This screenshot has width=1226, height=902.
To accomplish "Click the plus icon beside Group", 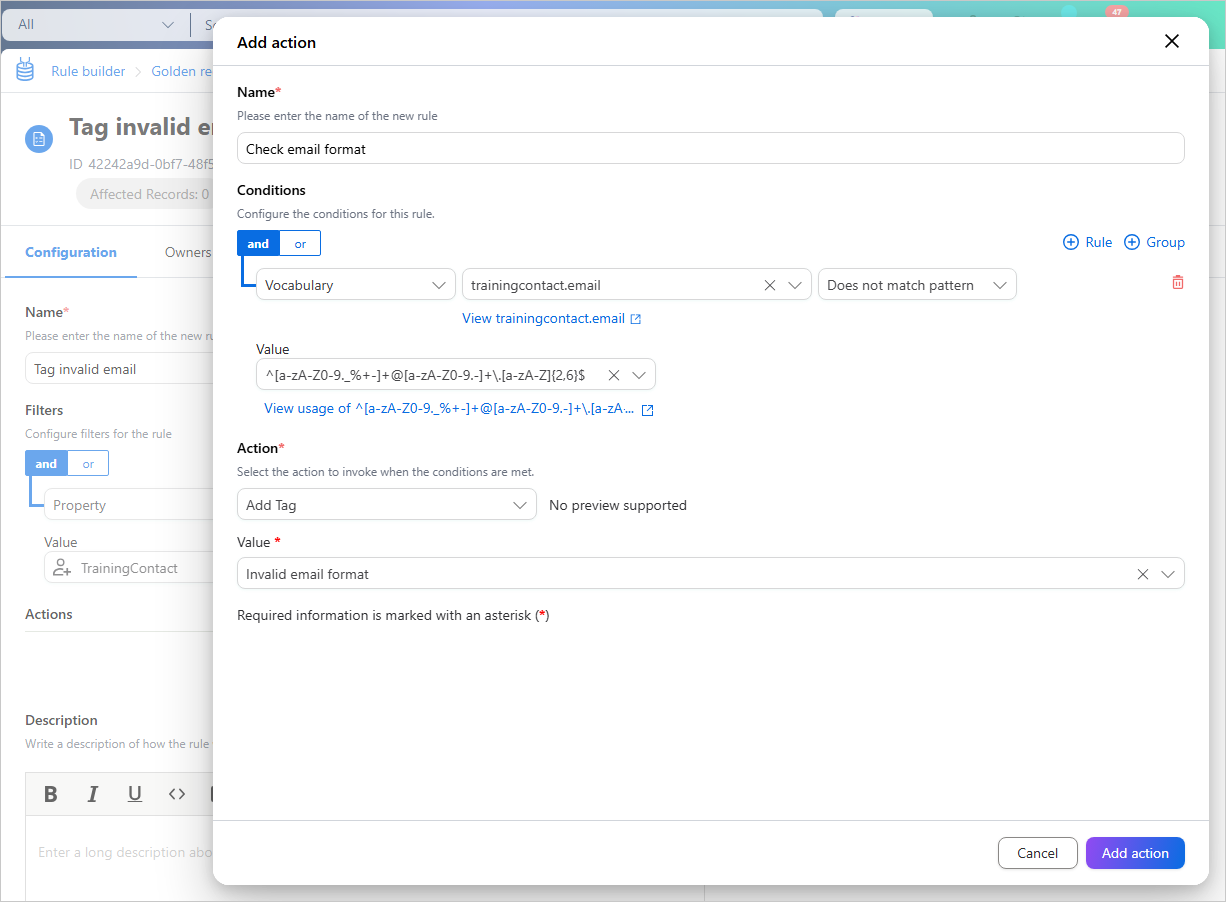I will point(1132,242).
